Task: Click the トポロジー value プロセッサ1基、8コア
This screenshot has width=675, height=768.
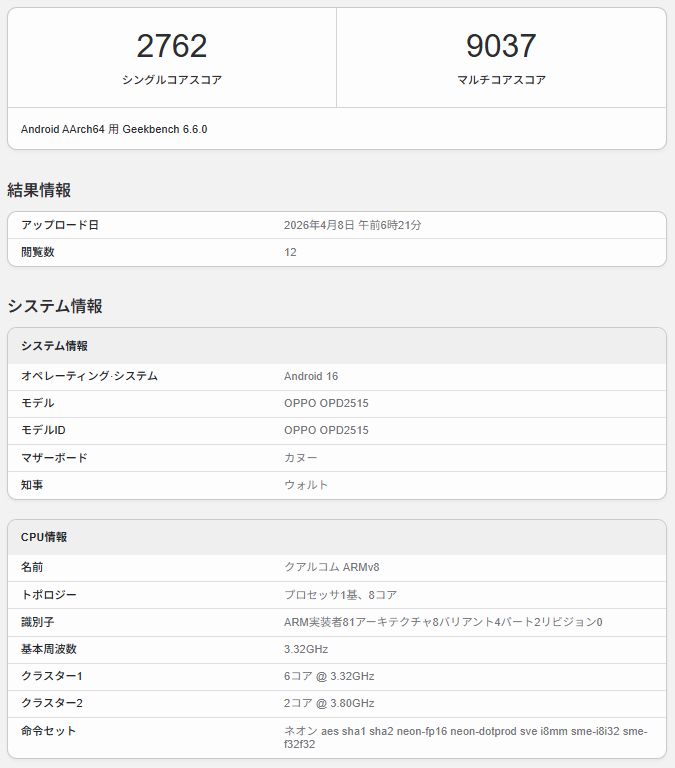Action: 340,595
